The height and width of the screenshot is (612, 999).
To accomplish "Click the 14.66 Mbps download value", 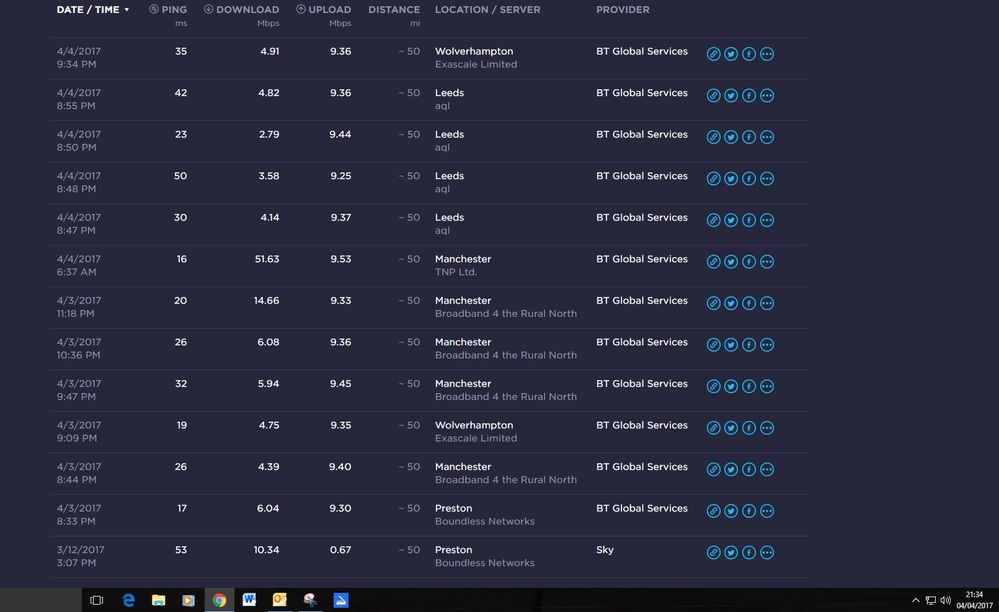I will pyautogui.click(x=266, y=301).
